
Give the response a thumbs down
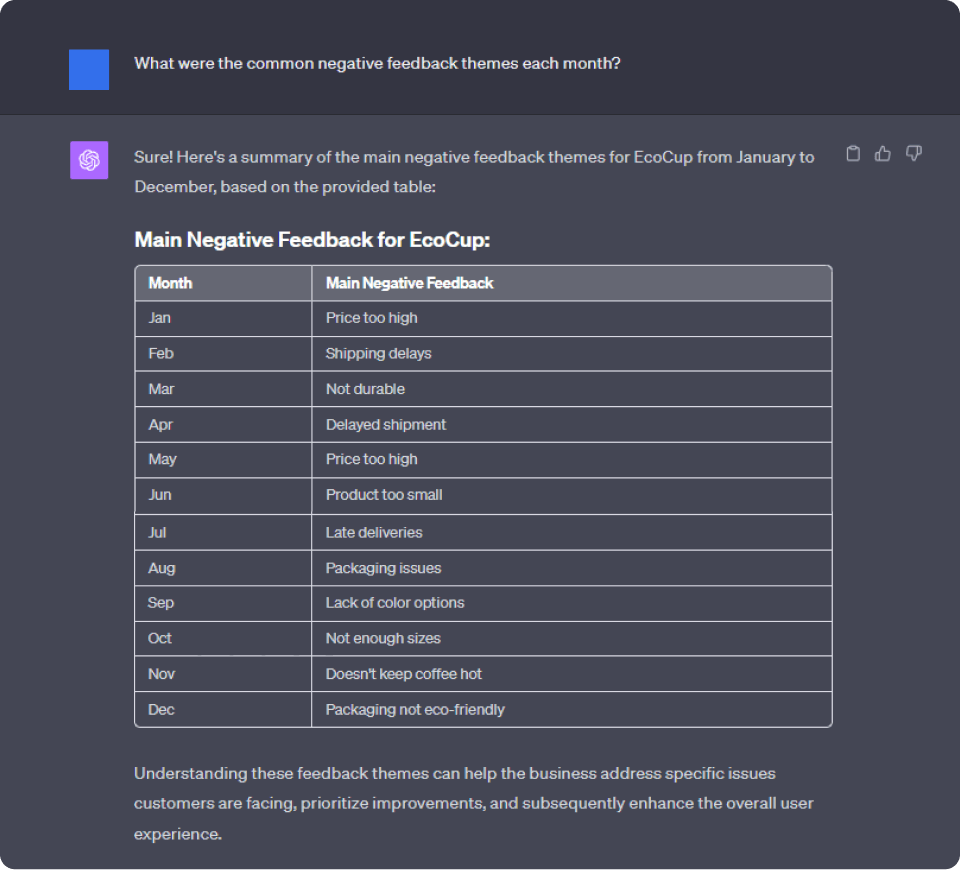pos(913,153)
